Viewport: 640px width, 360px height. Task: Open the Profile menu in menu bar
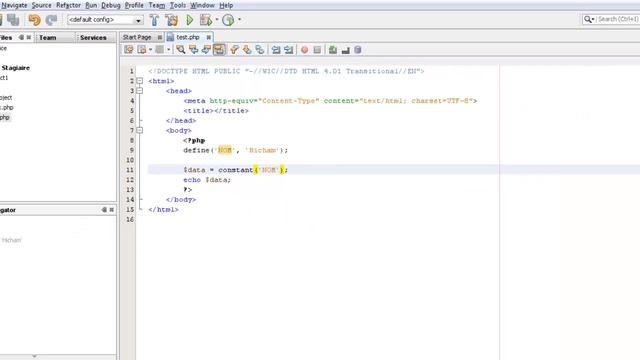point(134,5)
